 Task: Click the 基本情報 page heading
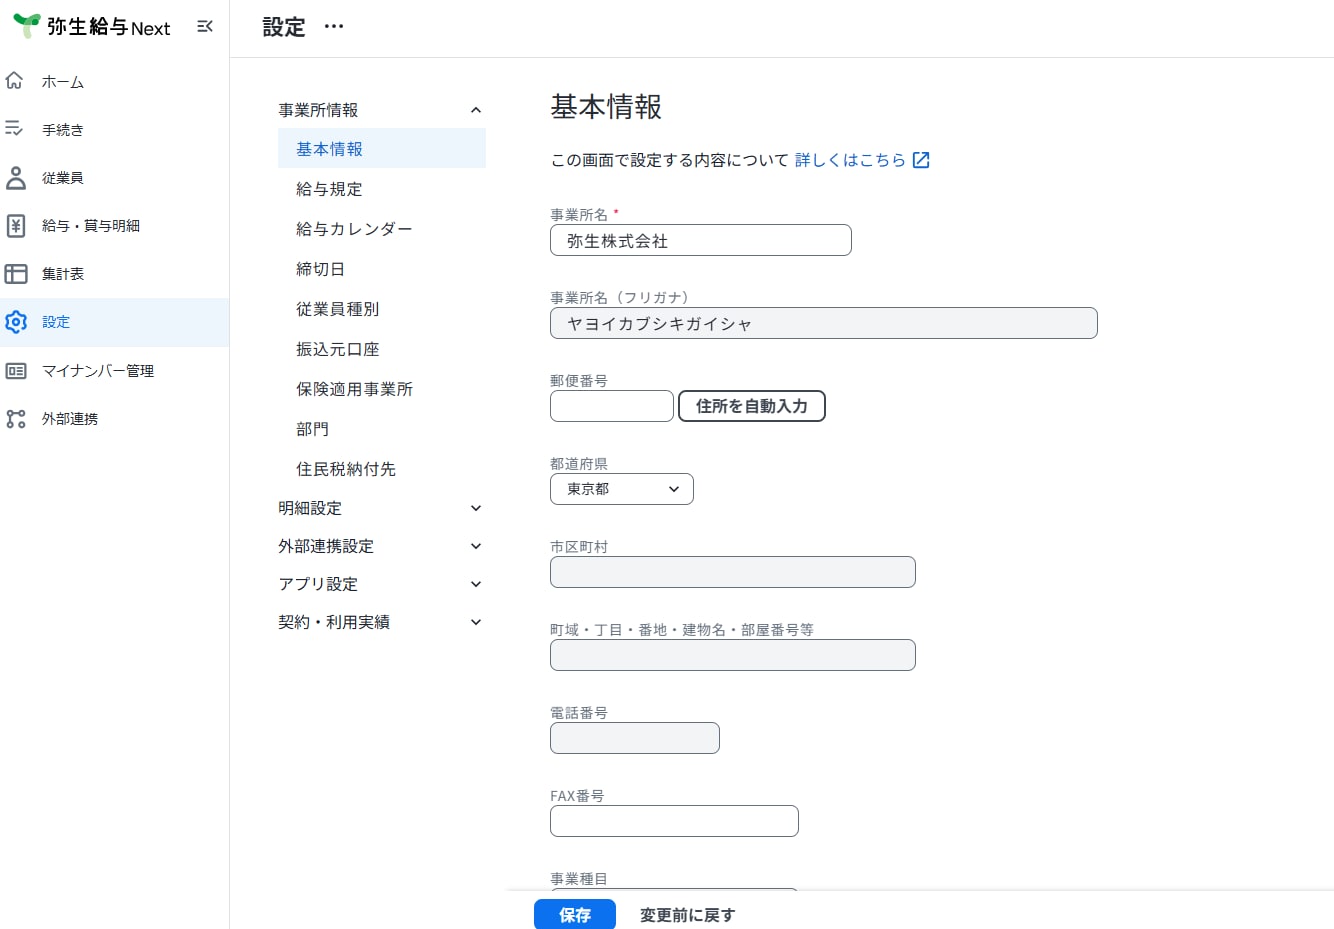pos(606,107)
